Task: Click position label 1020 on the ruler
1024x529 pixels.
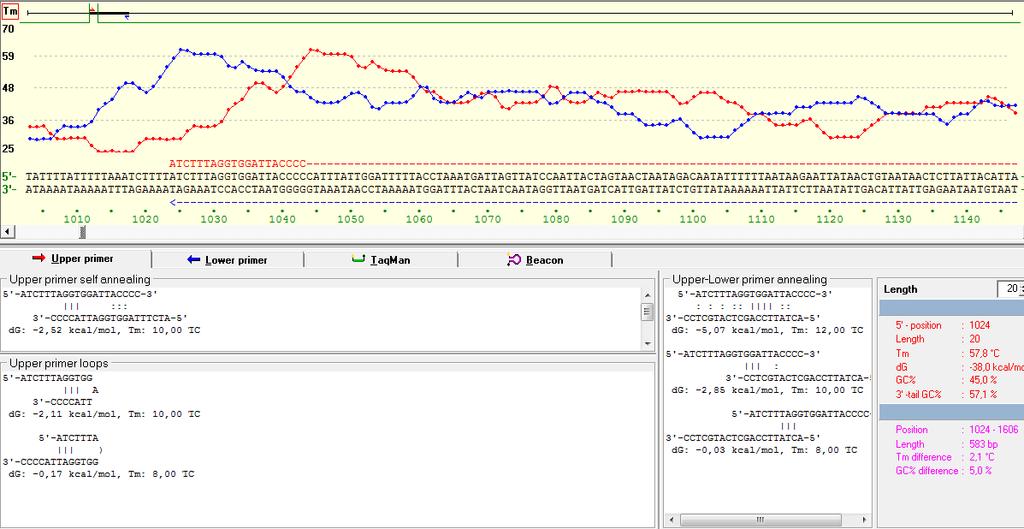Action: coord(145,219)
